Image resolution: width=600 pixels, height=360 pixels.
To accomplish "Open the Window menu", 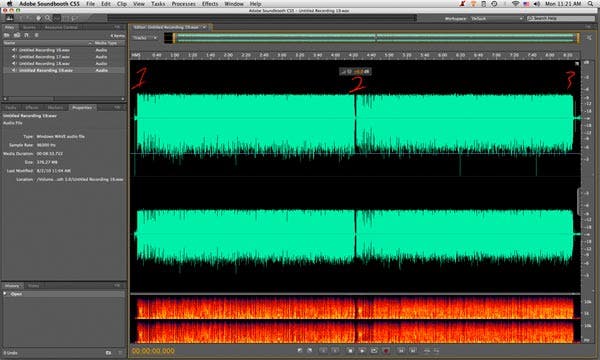I will pyautogui.click(x=234, y=3).
